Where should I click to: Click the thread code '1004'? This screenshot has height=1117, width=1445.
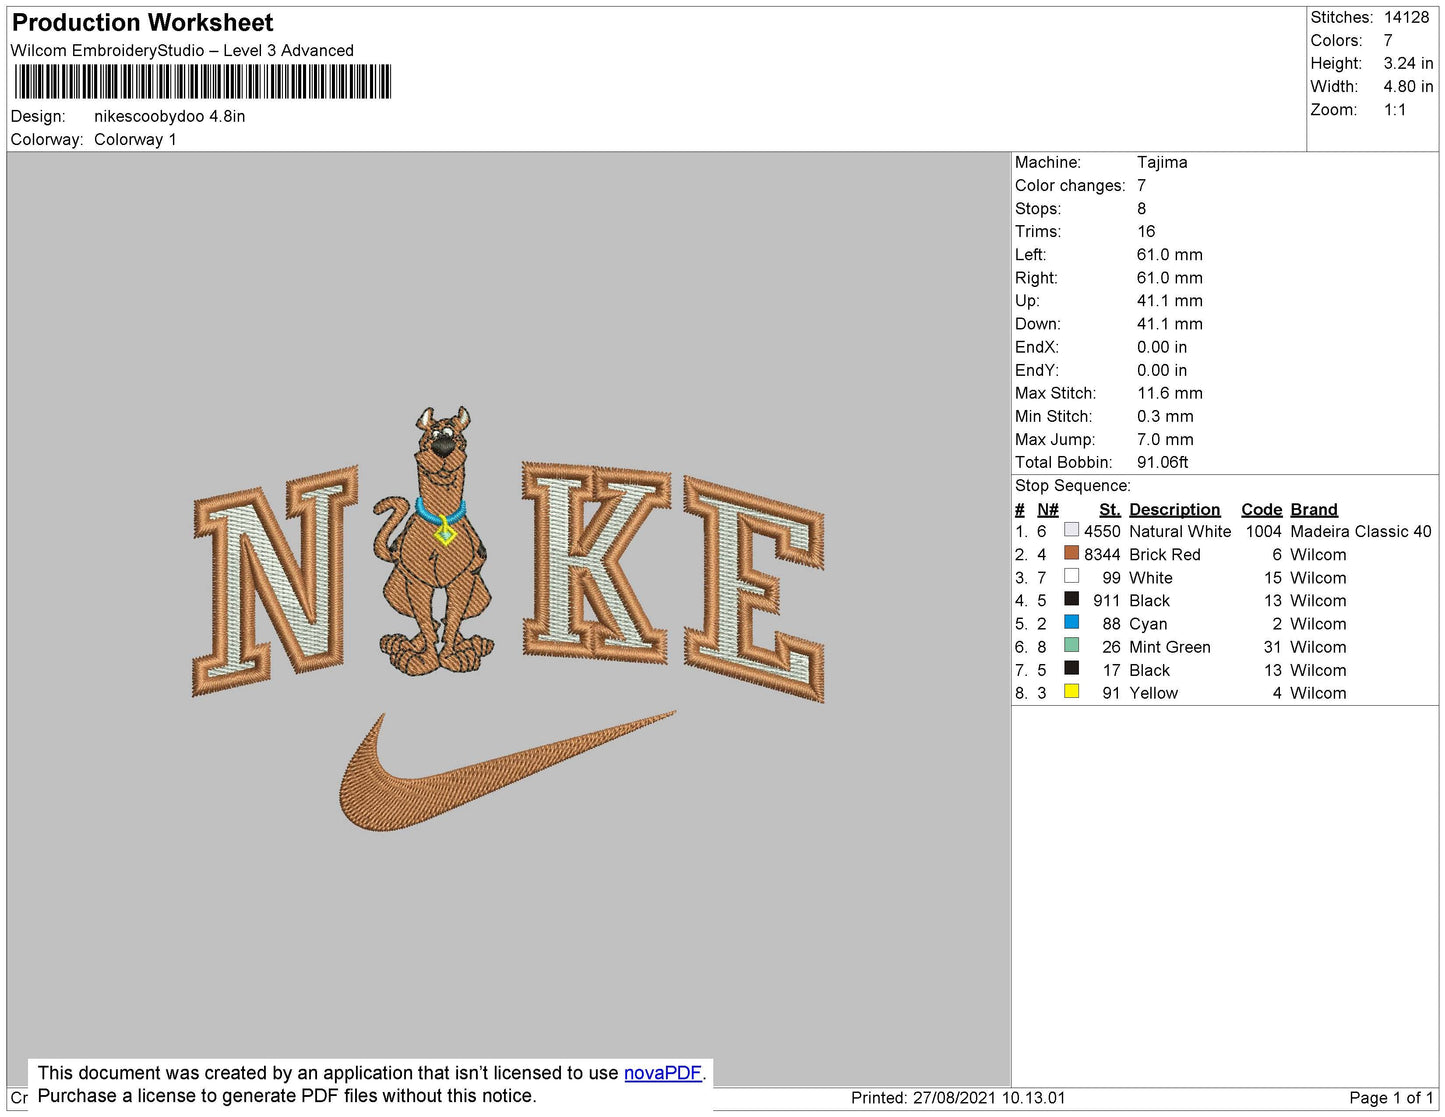pos(1264,531)
